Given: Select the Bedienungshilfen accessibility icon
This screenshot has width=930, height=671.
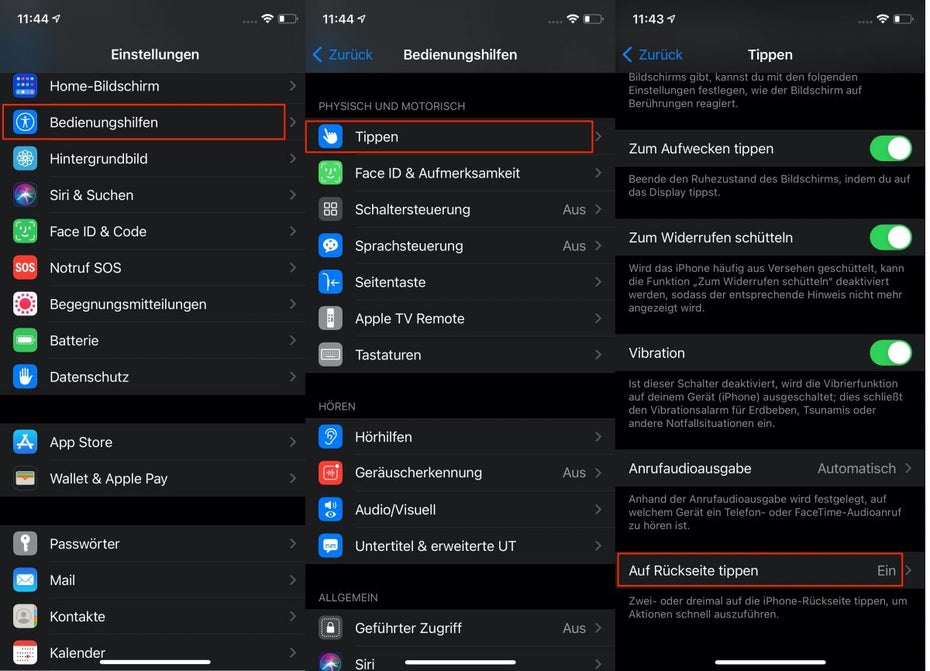Looking at the screenshot, I should tap(26, 122).
